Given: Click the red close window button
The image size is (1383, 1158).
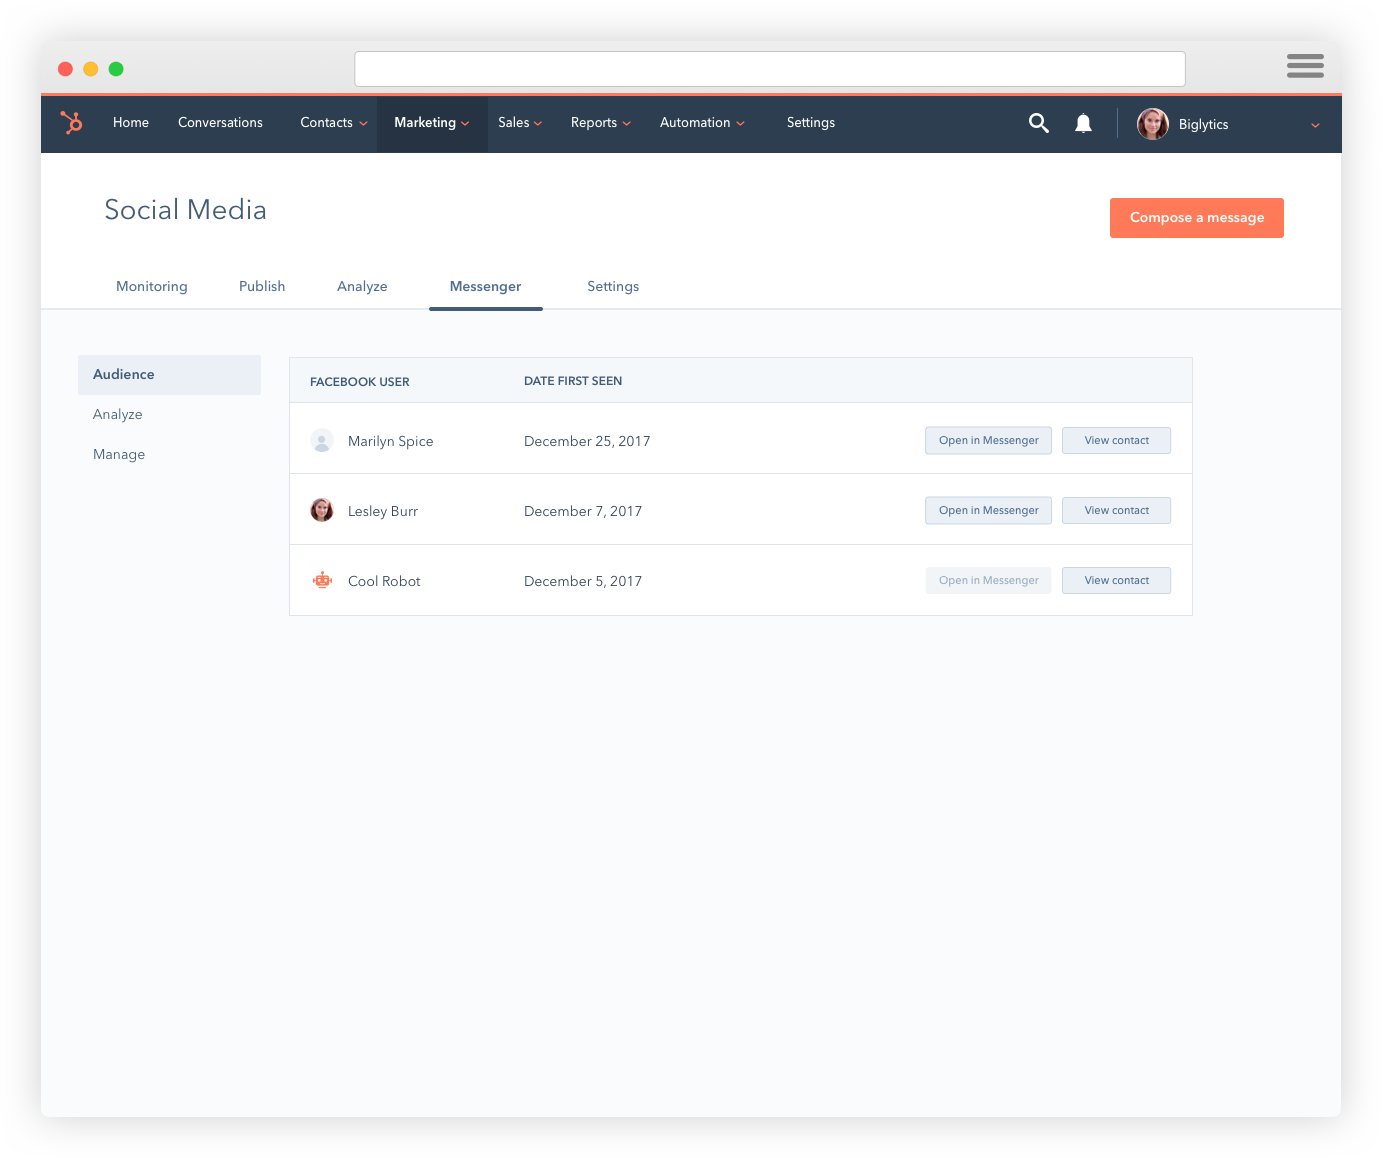Looking at the screenshot, I should (x=65, y=69).
